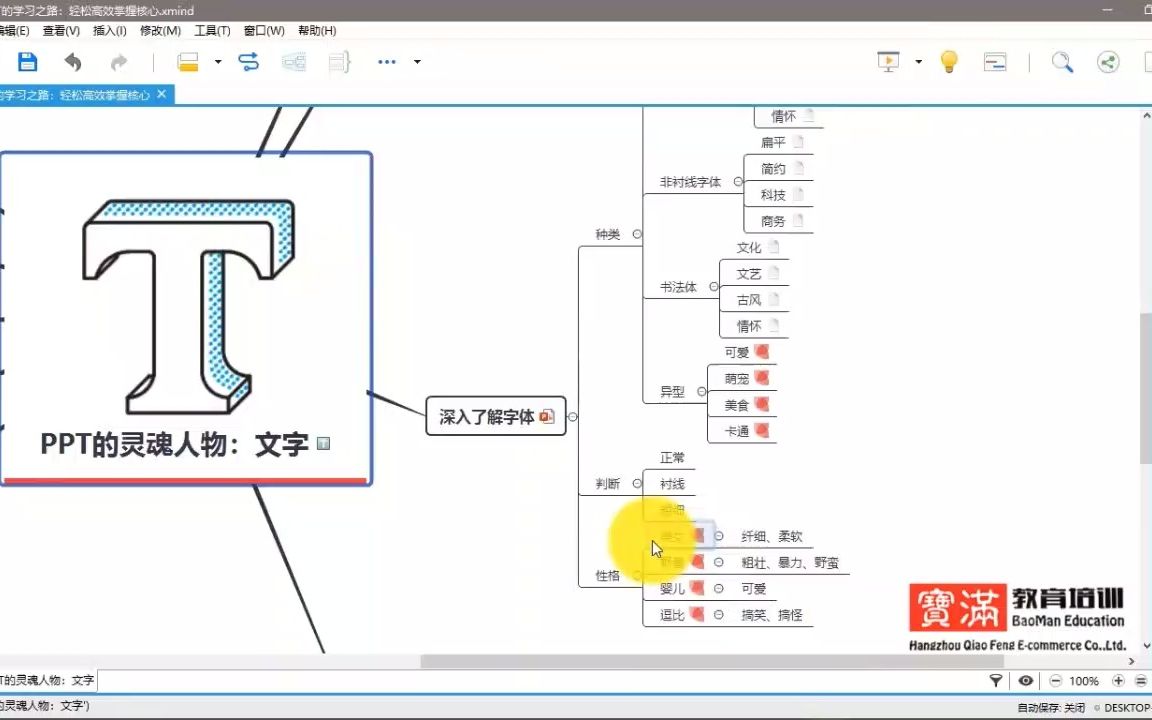Toggle the eye visibility icon in the status bar
The image size is (1152, 720).
coord(1025,680)
